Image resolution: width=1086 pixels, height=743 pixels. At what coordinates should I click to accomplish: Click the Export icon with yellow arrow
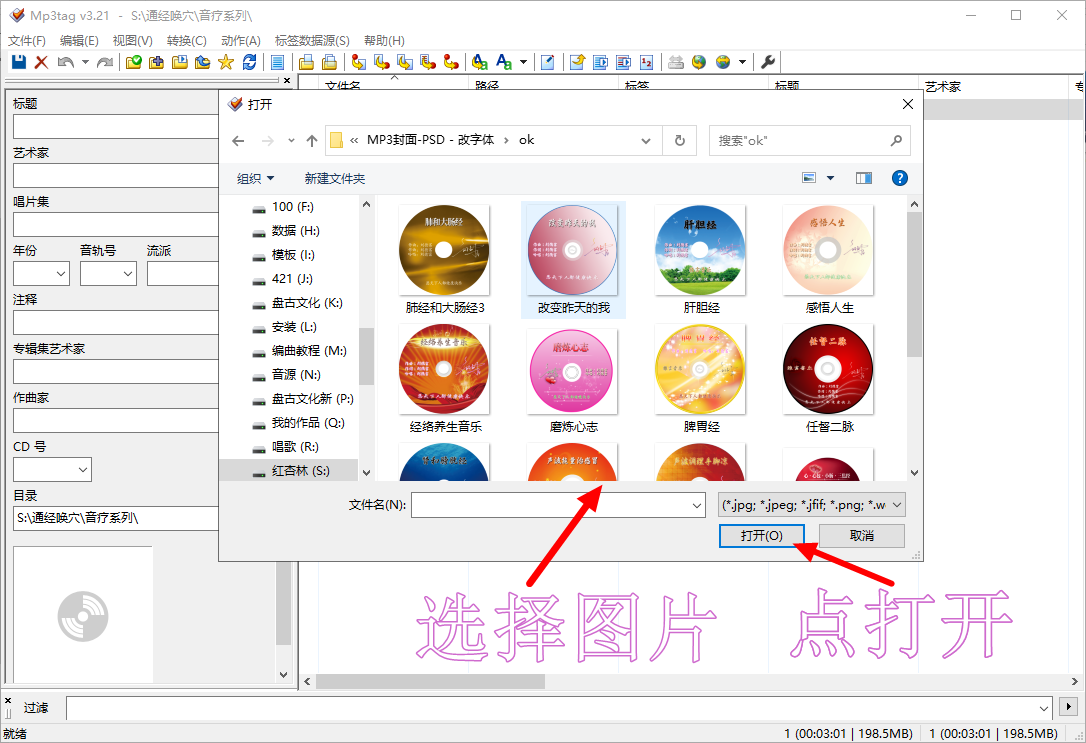[x=578, y=62]
